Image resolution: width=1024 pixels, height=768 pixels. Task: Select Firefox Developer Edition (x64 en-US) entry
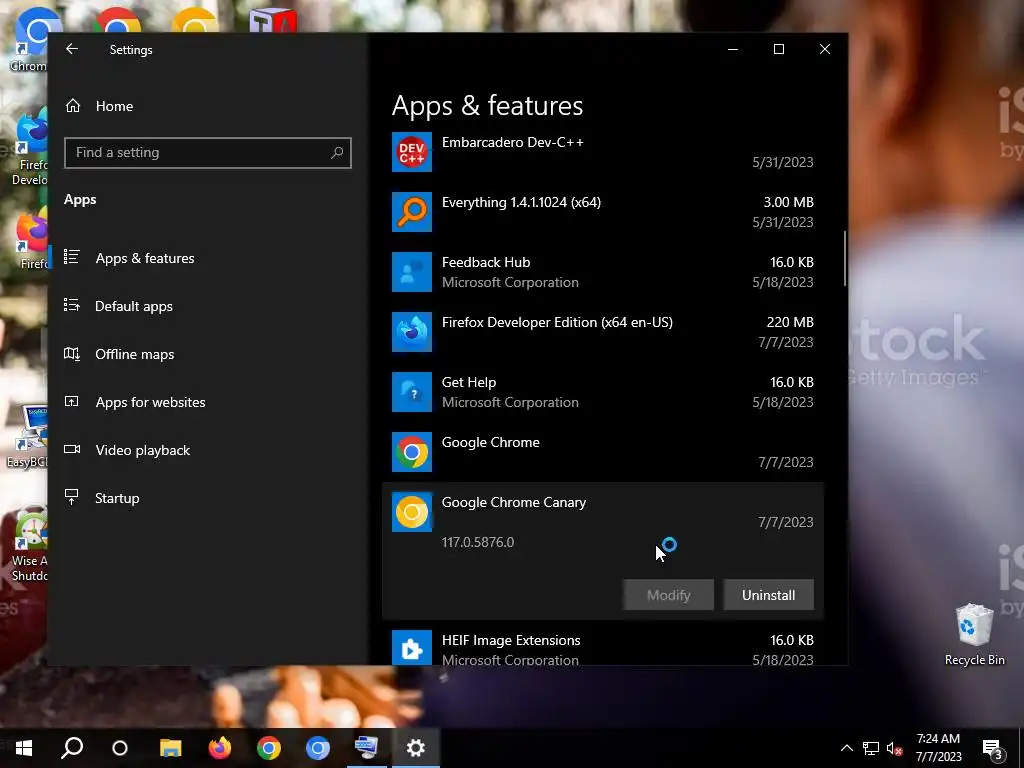(x=603, y=332)
